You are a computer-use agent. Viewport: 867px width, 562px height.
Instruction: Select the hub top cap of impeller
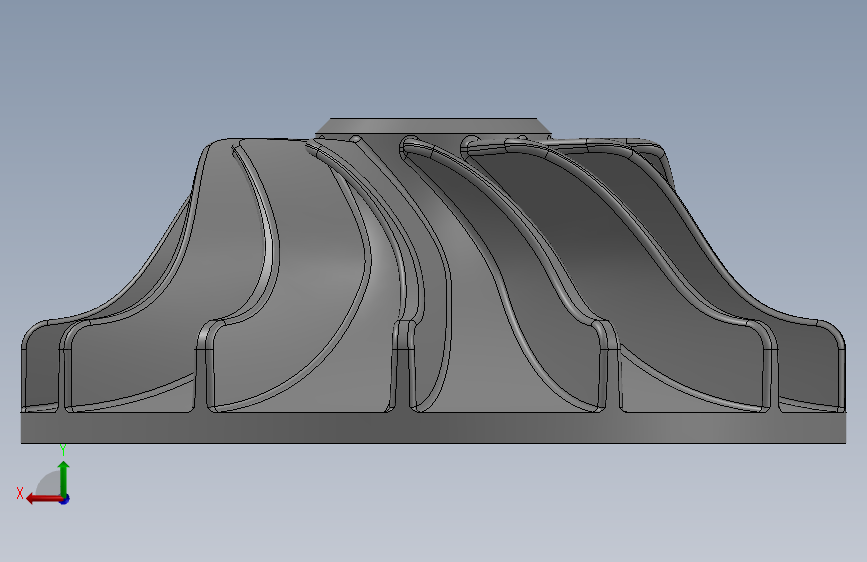point(434,126)
